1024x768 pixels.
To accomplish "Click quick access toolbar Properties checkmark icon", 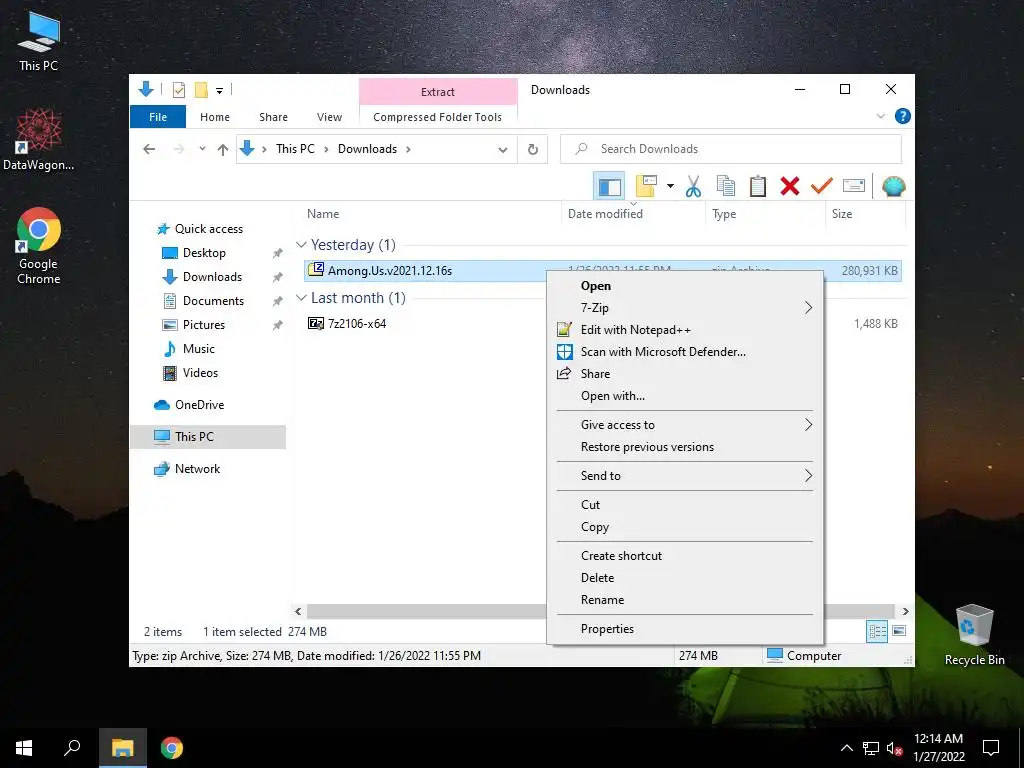I will coord(178,90).
